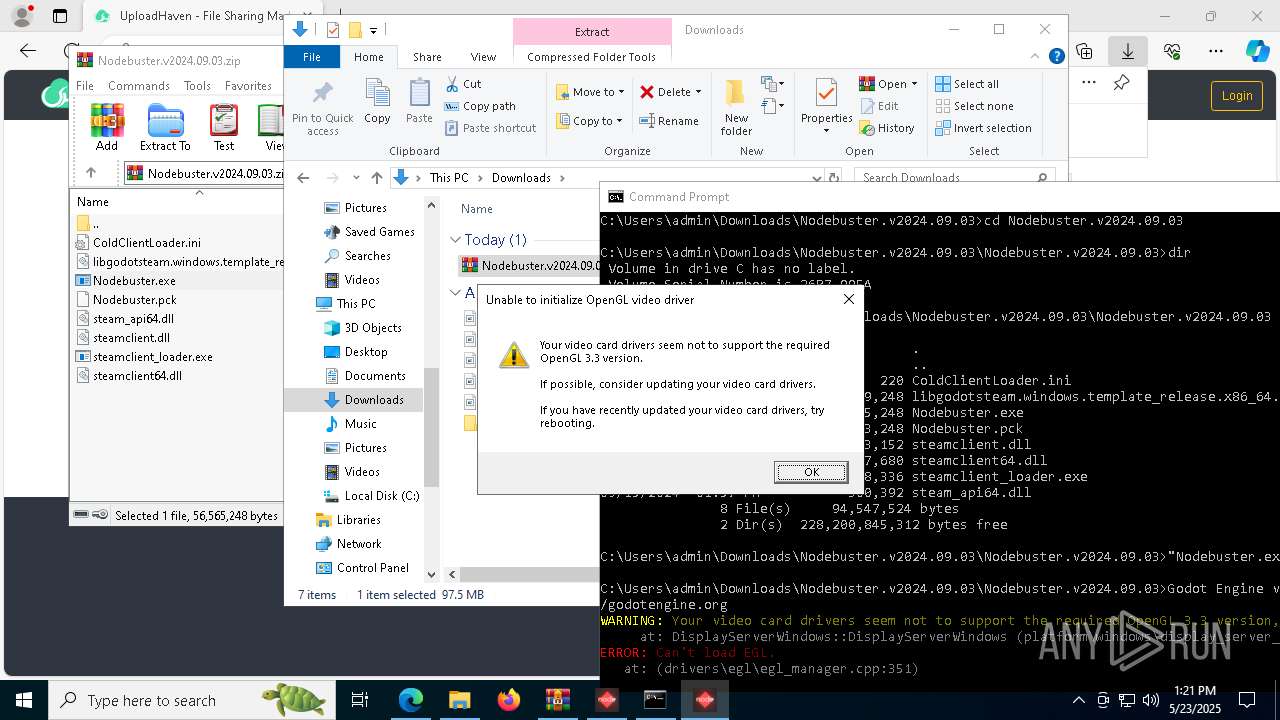The height and width of the screenshot is (720, 1280).
Task: Select Nodebuster.exe in WinRAR list
Action: (x=134, y=281)
